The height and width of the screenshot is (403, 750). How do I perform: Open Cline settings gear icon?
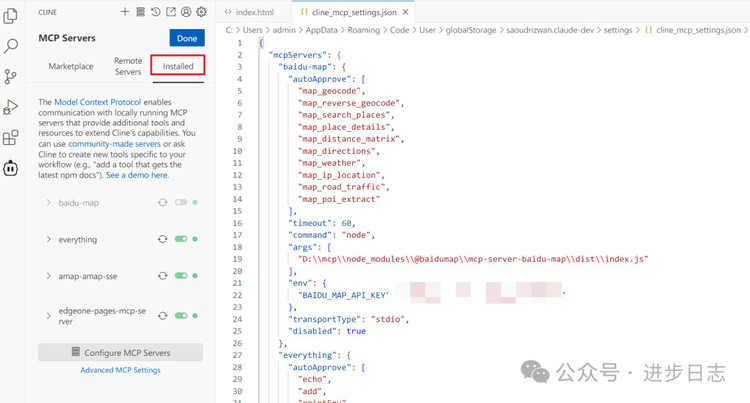coord(201,12)
